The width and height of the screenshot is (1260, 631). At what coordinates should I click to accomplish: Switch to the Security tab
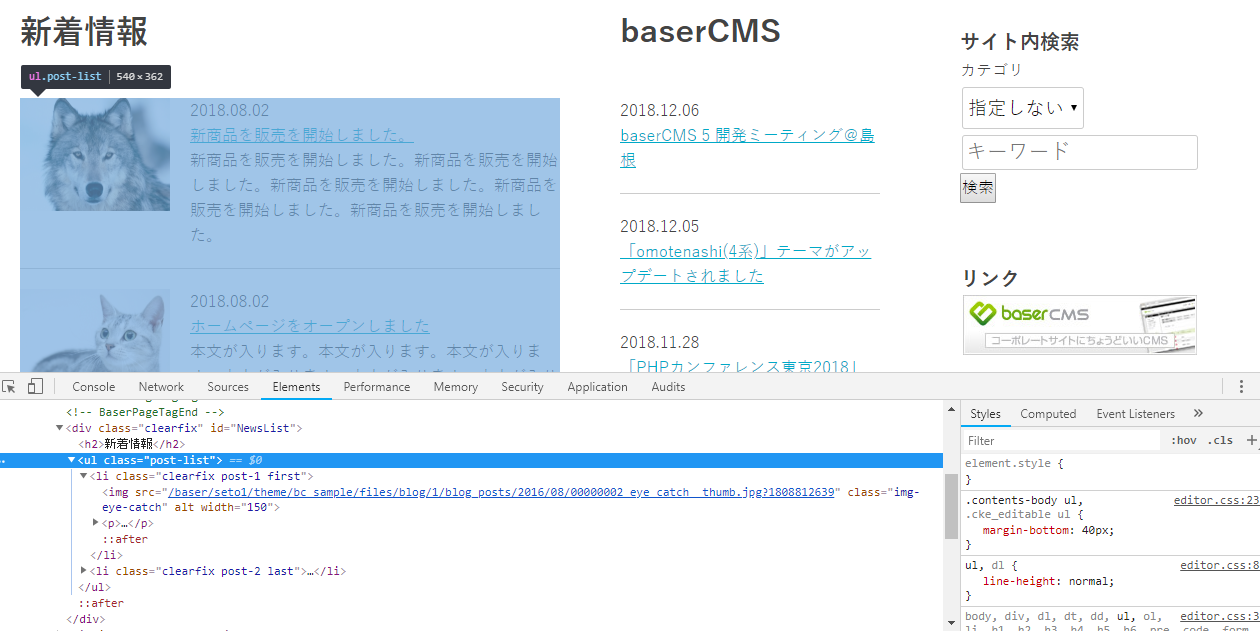click(x=523, y=387)
